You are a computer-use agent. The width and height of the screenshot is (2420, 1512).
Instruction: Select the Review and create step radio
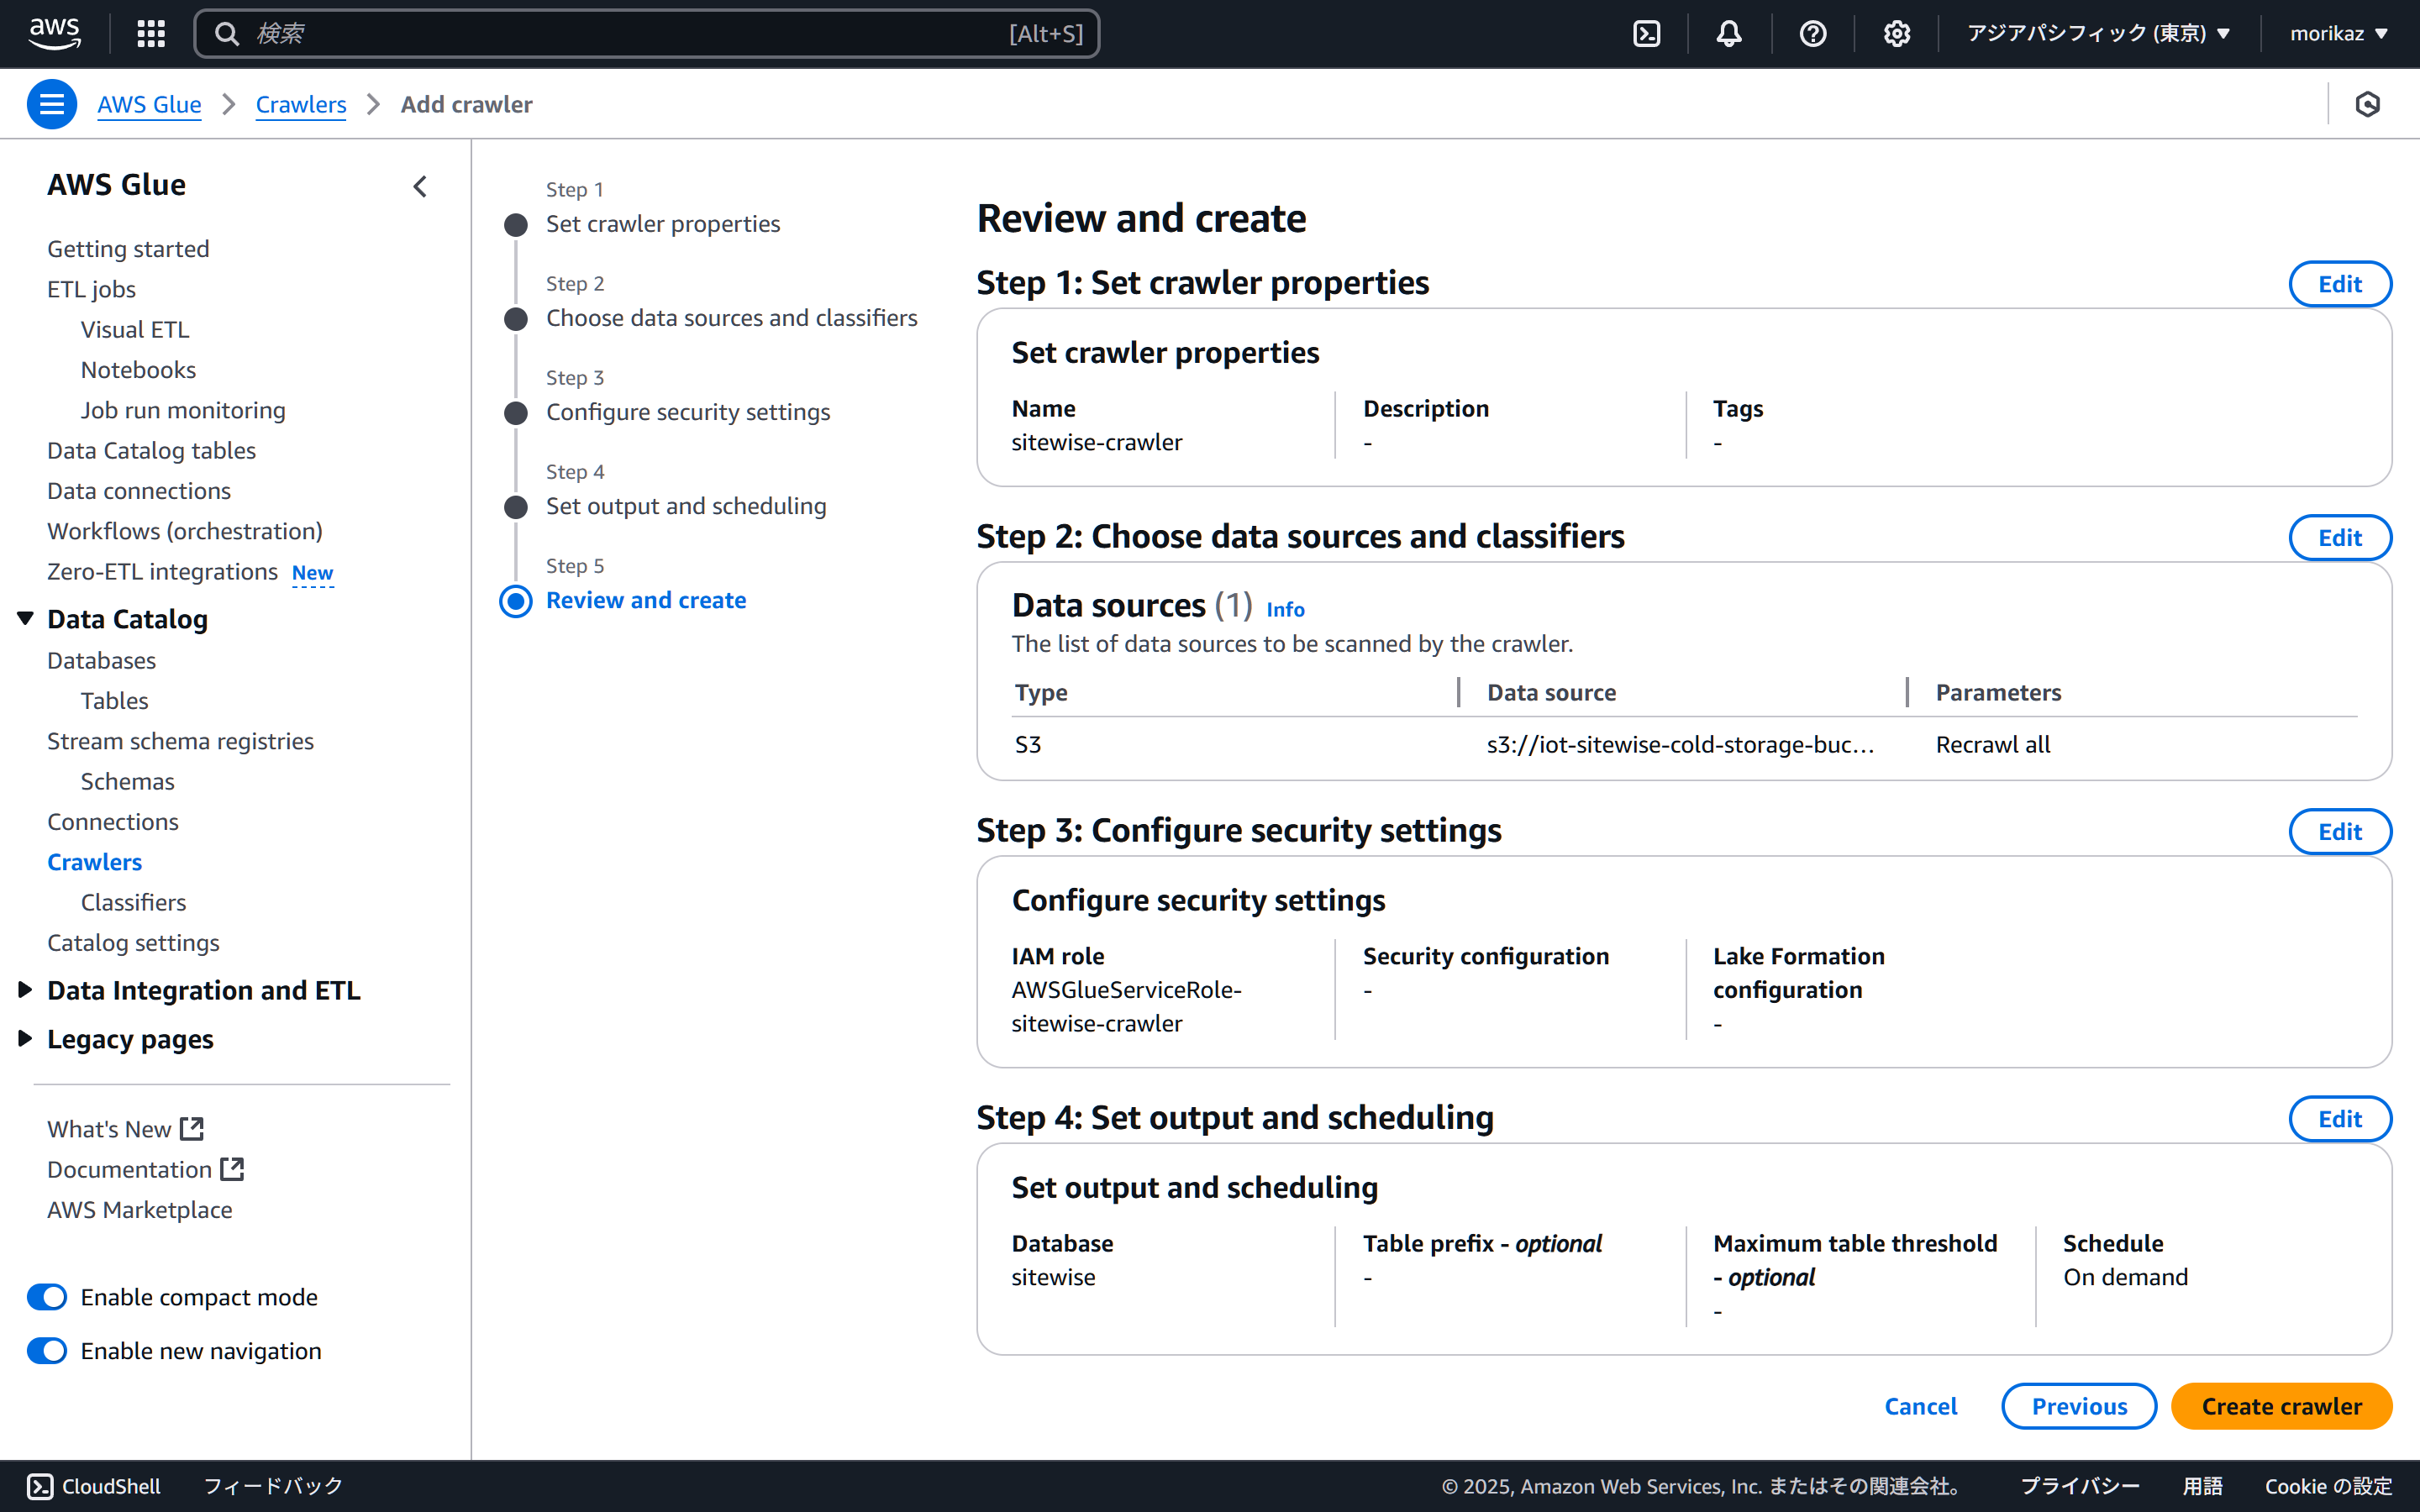click(x=516, y=601)
